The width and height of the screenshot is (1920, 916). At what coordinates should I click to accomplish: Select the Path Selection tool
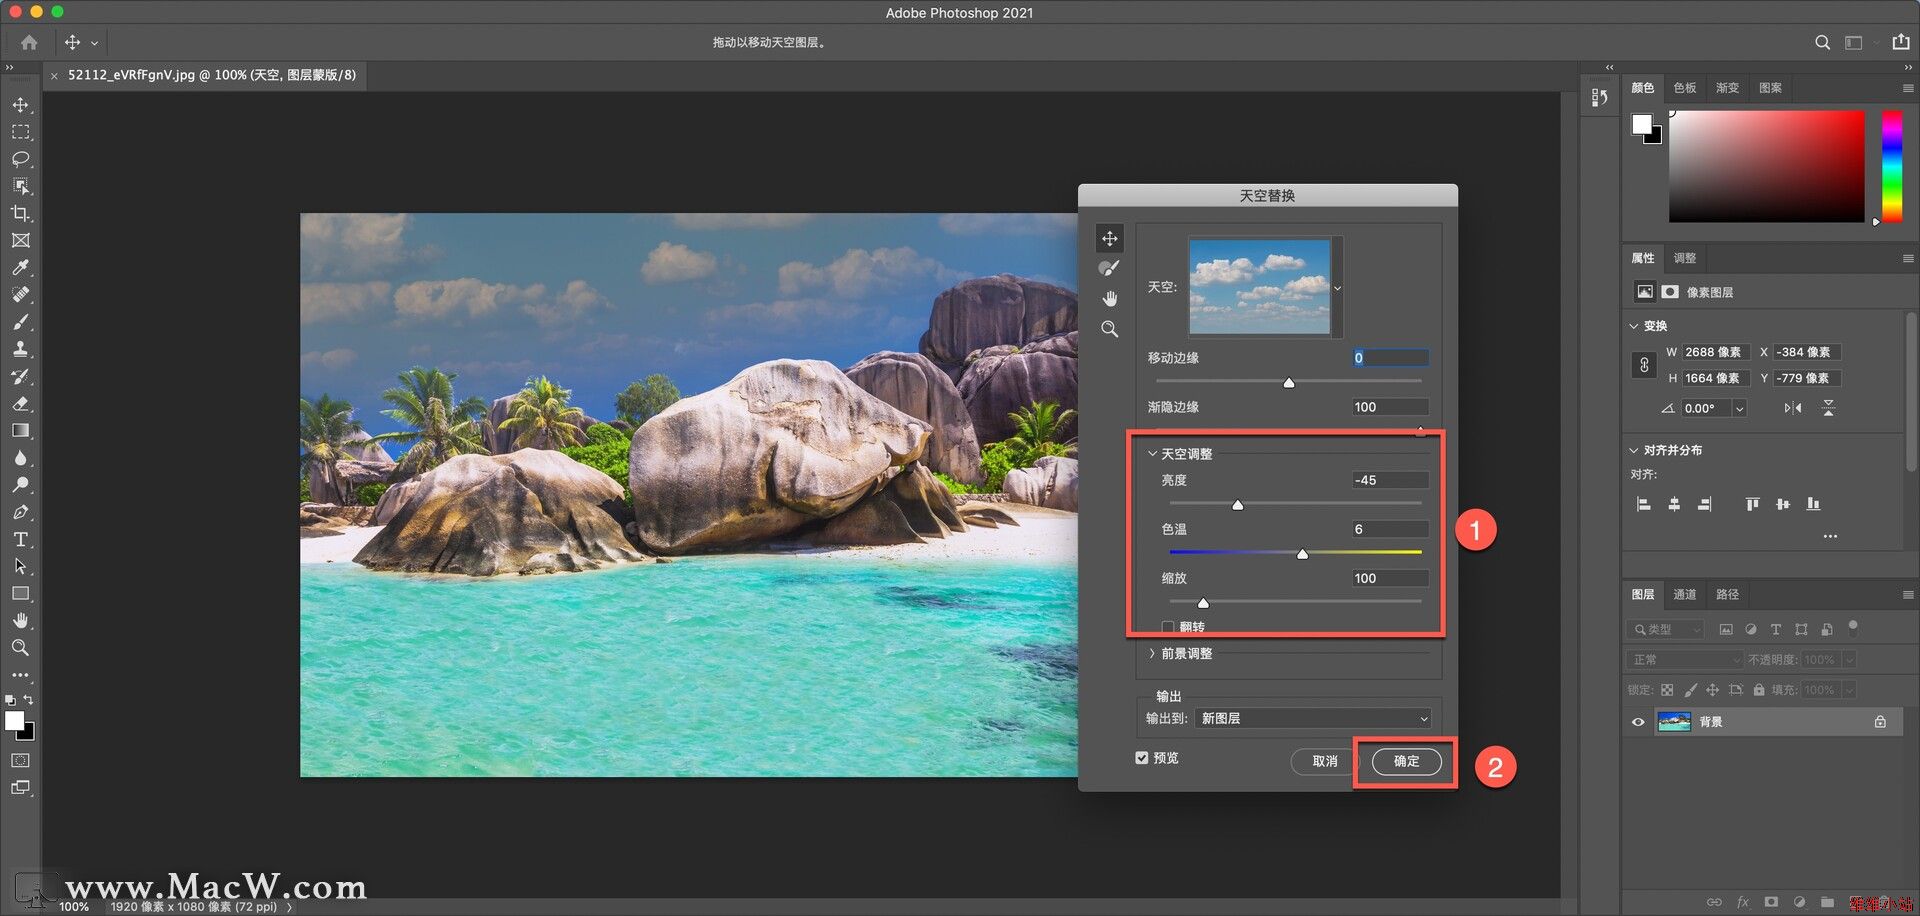[x=20, y=566]
